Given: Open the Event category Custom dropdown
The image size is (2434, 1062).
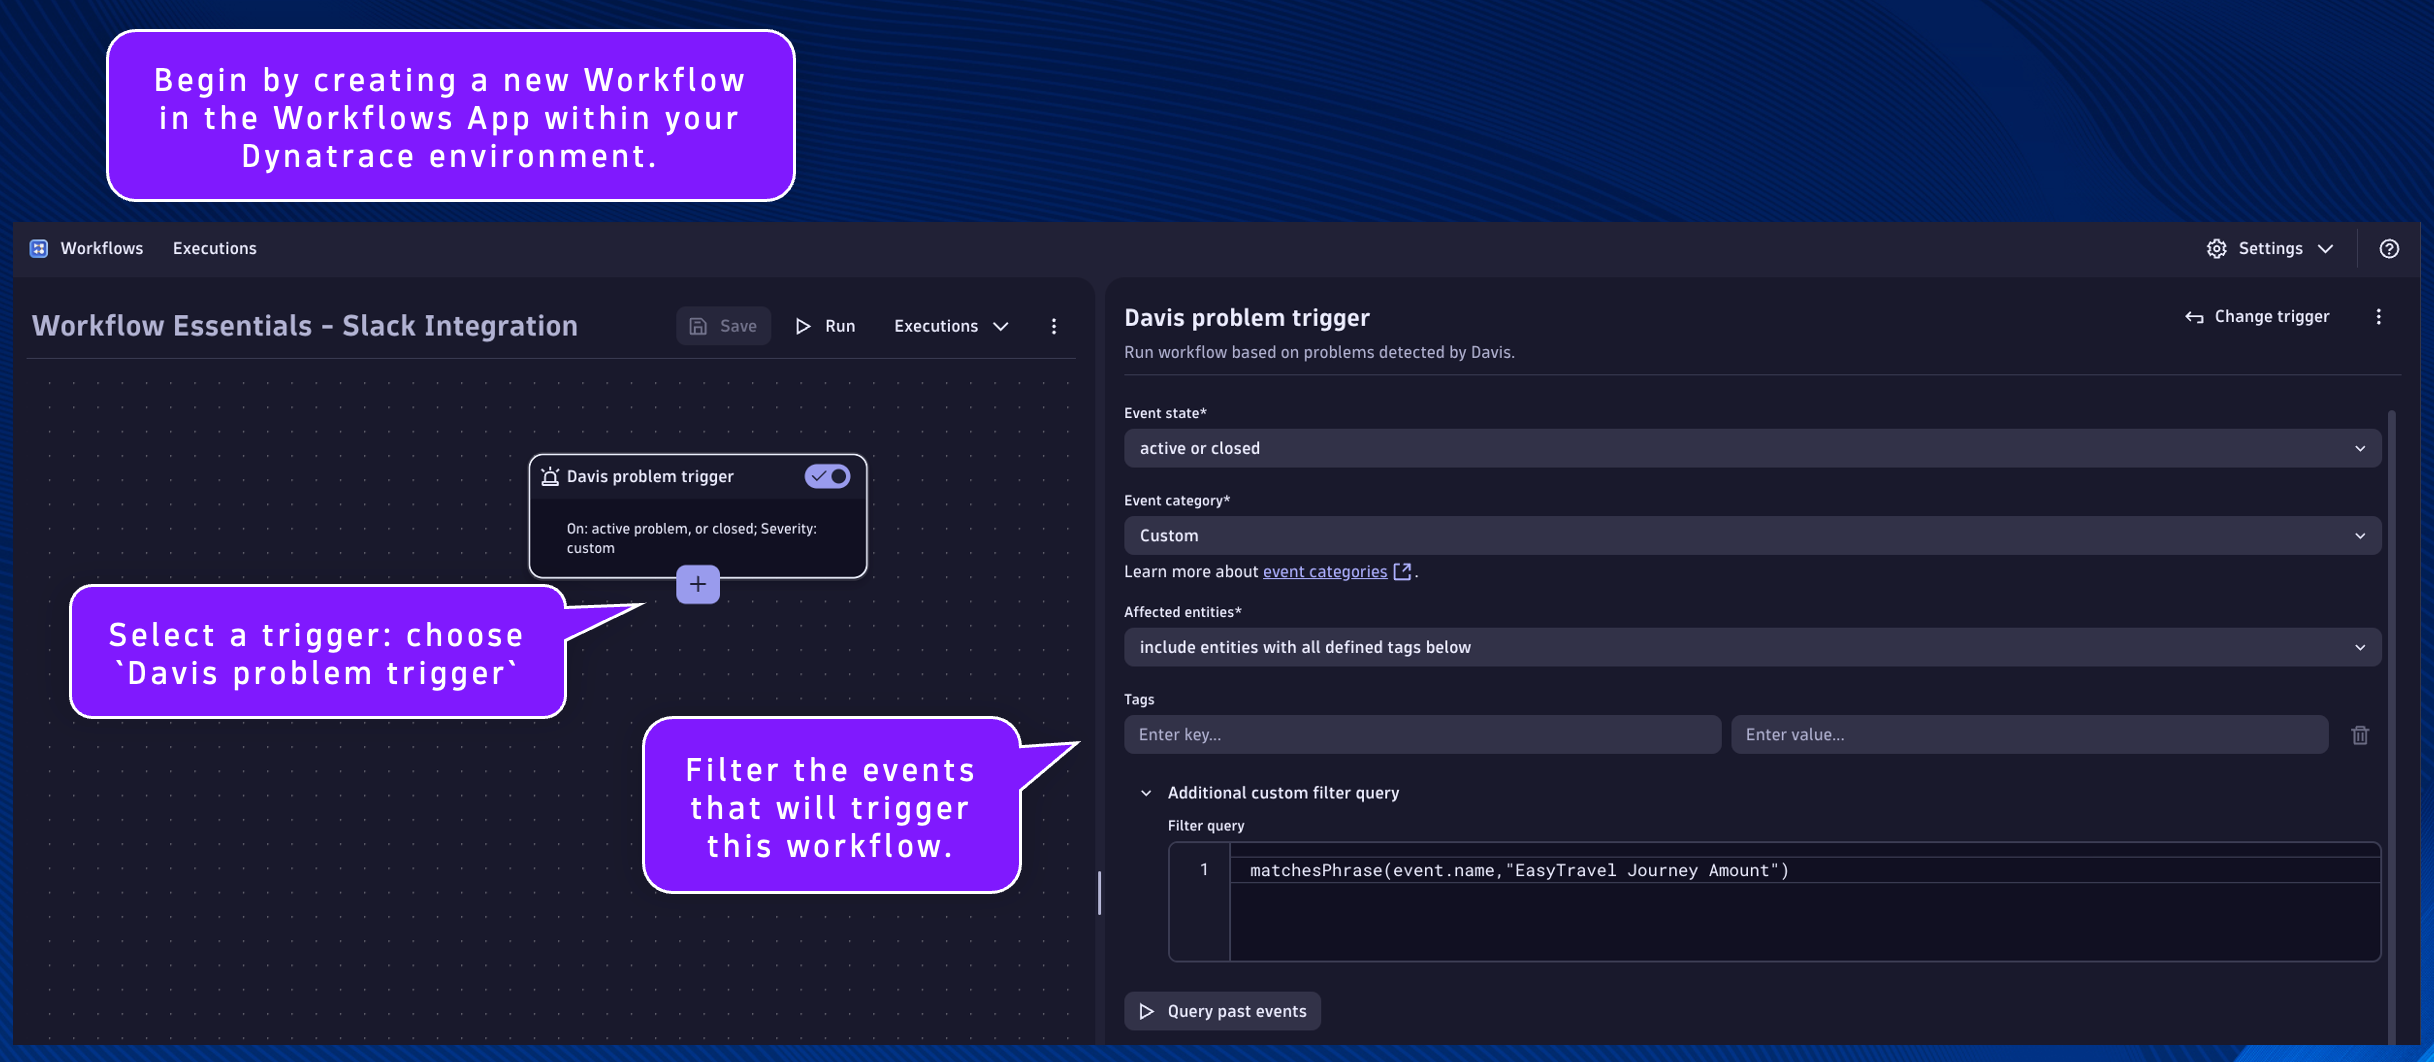Looking at the screenshot, I should click(x=1752, y=536).
